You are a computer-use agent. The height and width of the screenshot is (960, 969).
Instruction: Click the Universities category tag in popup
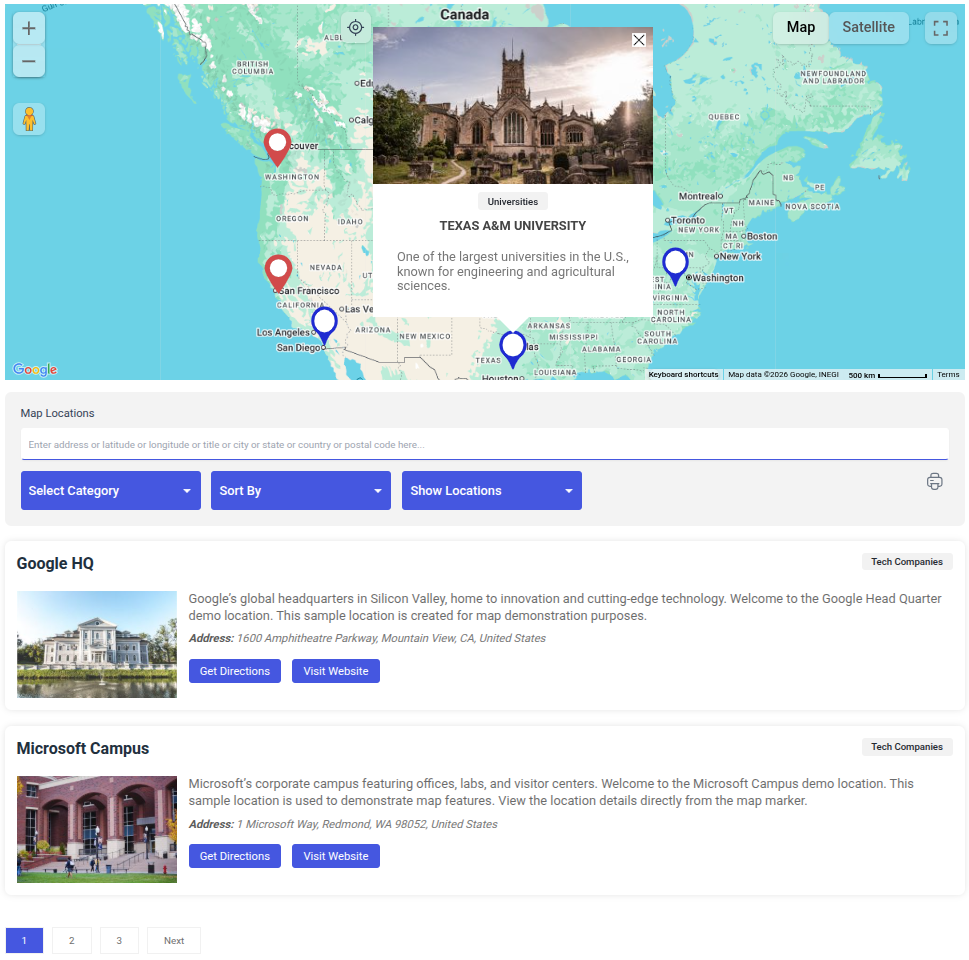(x=512, y=202)
